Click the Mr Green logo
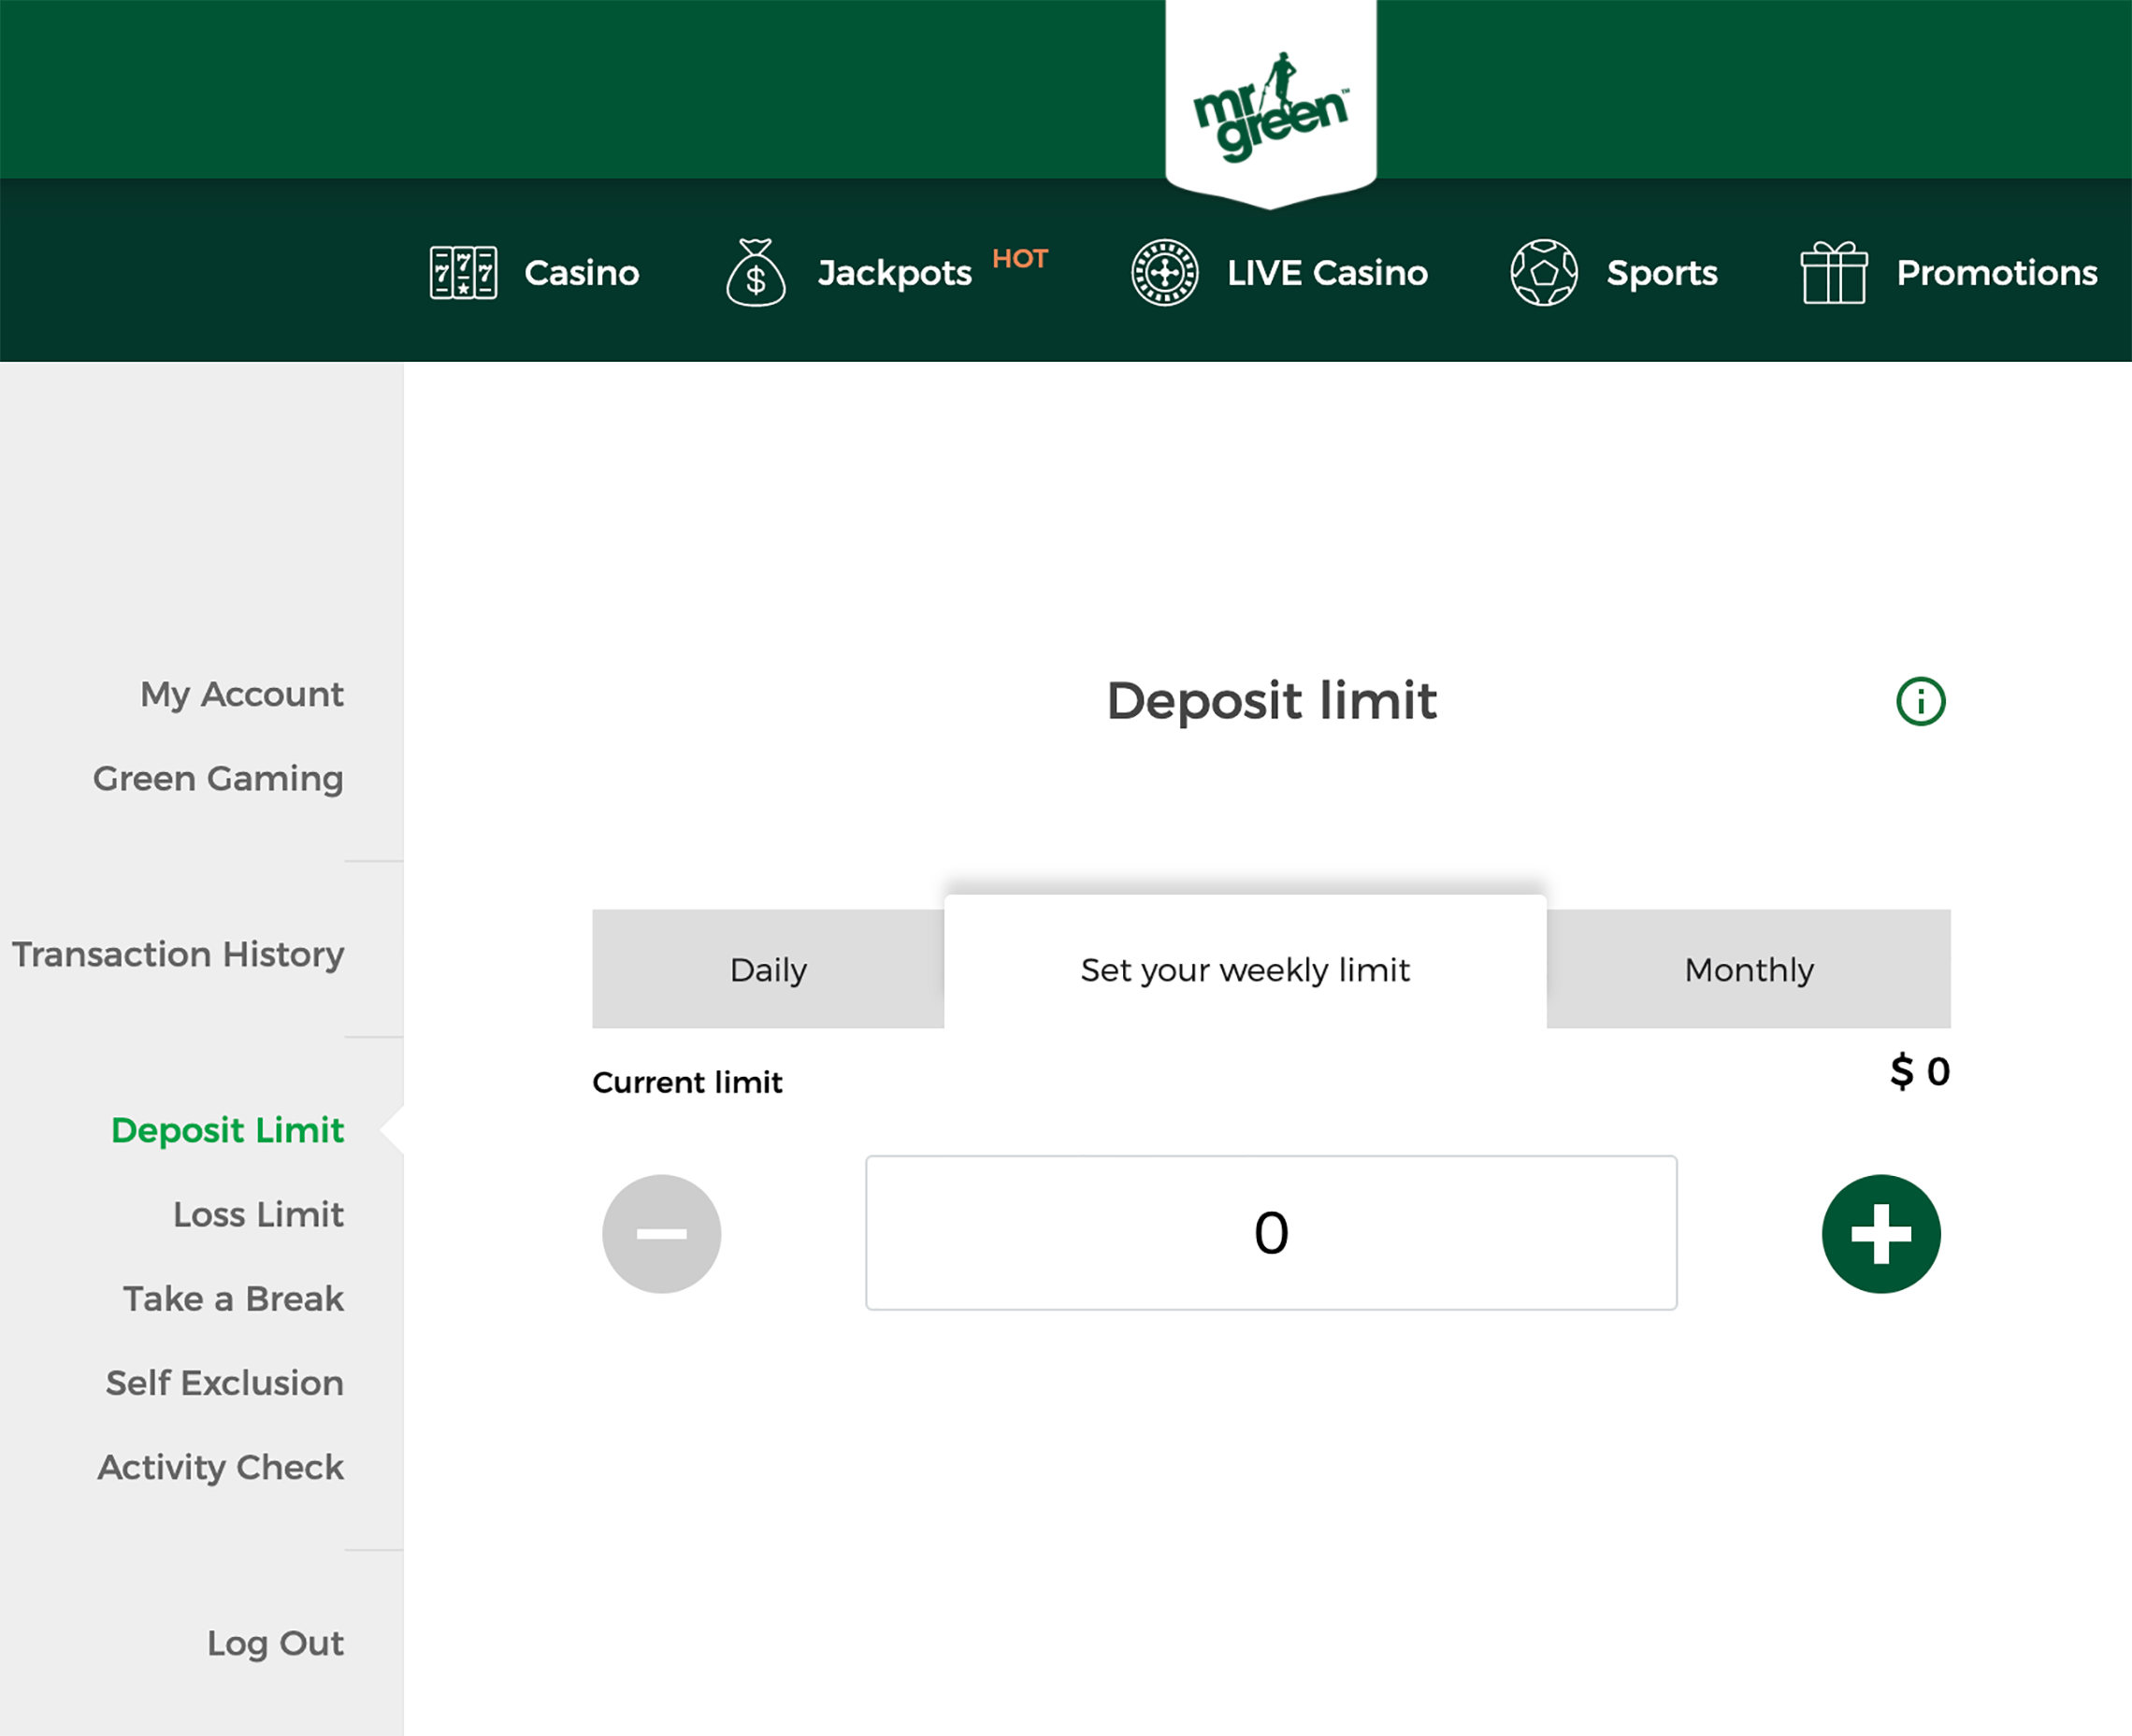This screenshot has width=2132, height=1736. click(x=1270, y=105)
